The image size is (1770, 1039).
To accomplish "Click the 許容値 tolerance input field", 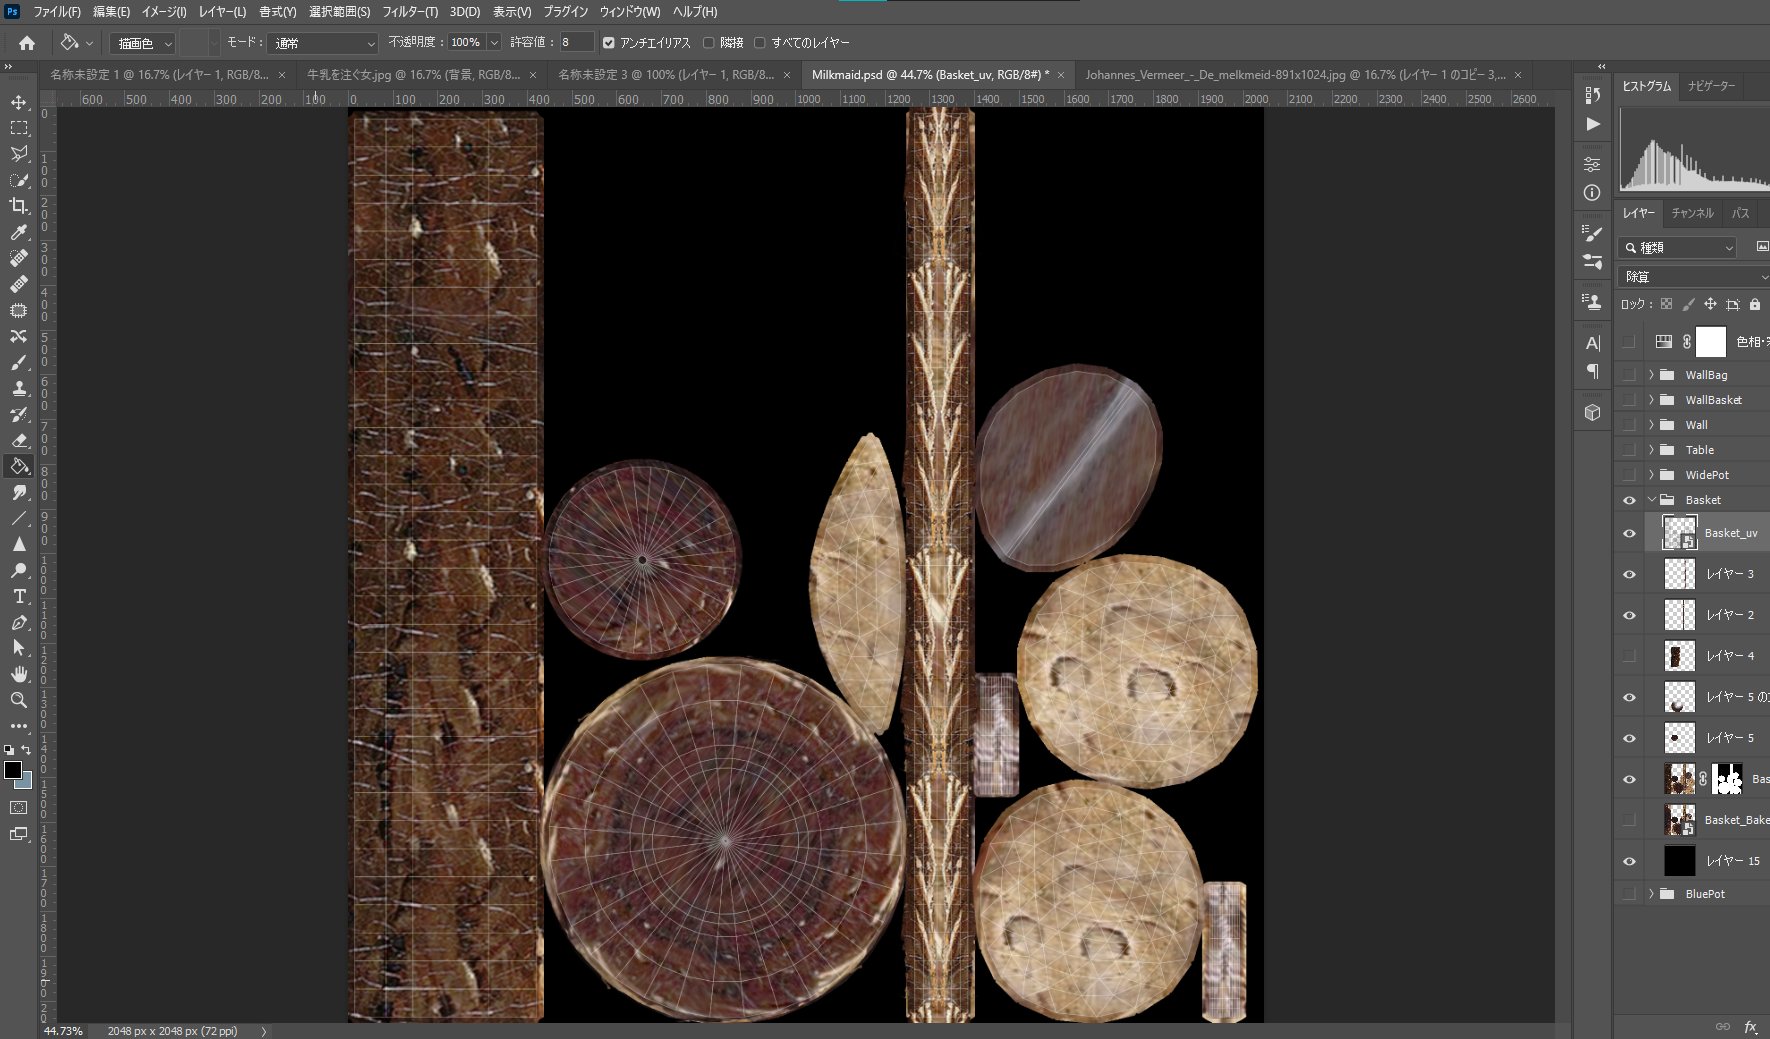I will (575, 43).
